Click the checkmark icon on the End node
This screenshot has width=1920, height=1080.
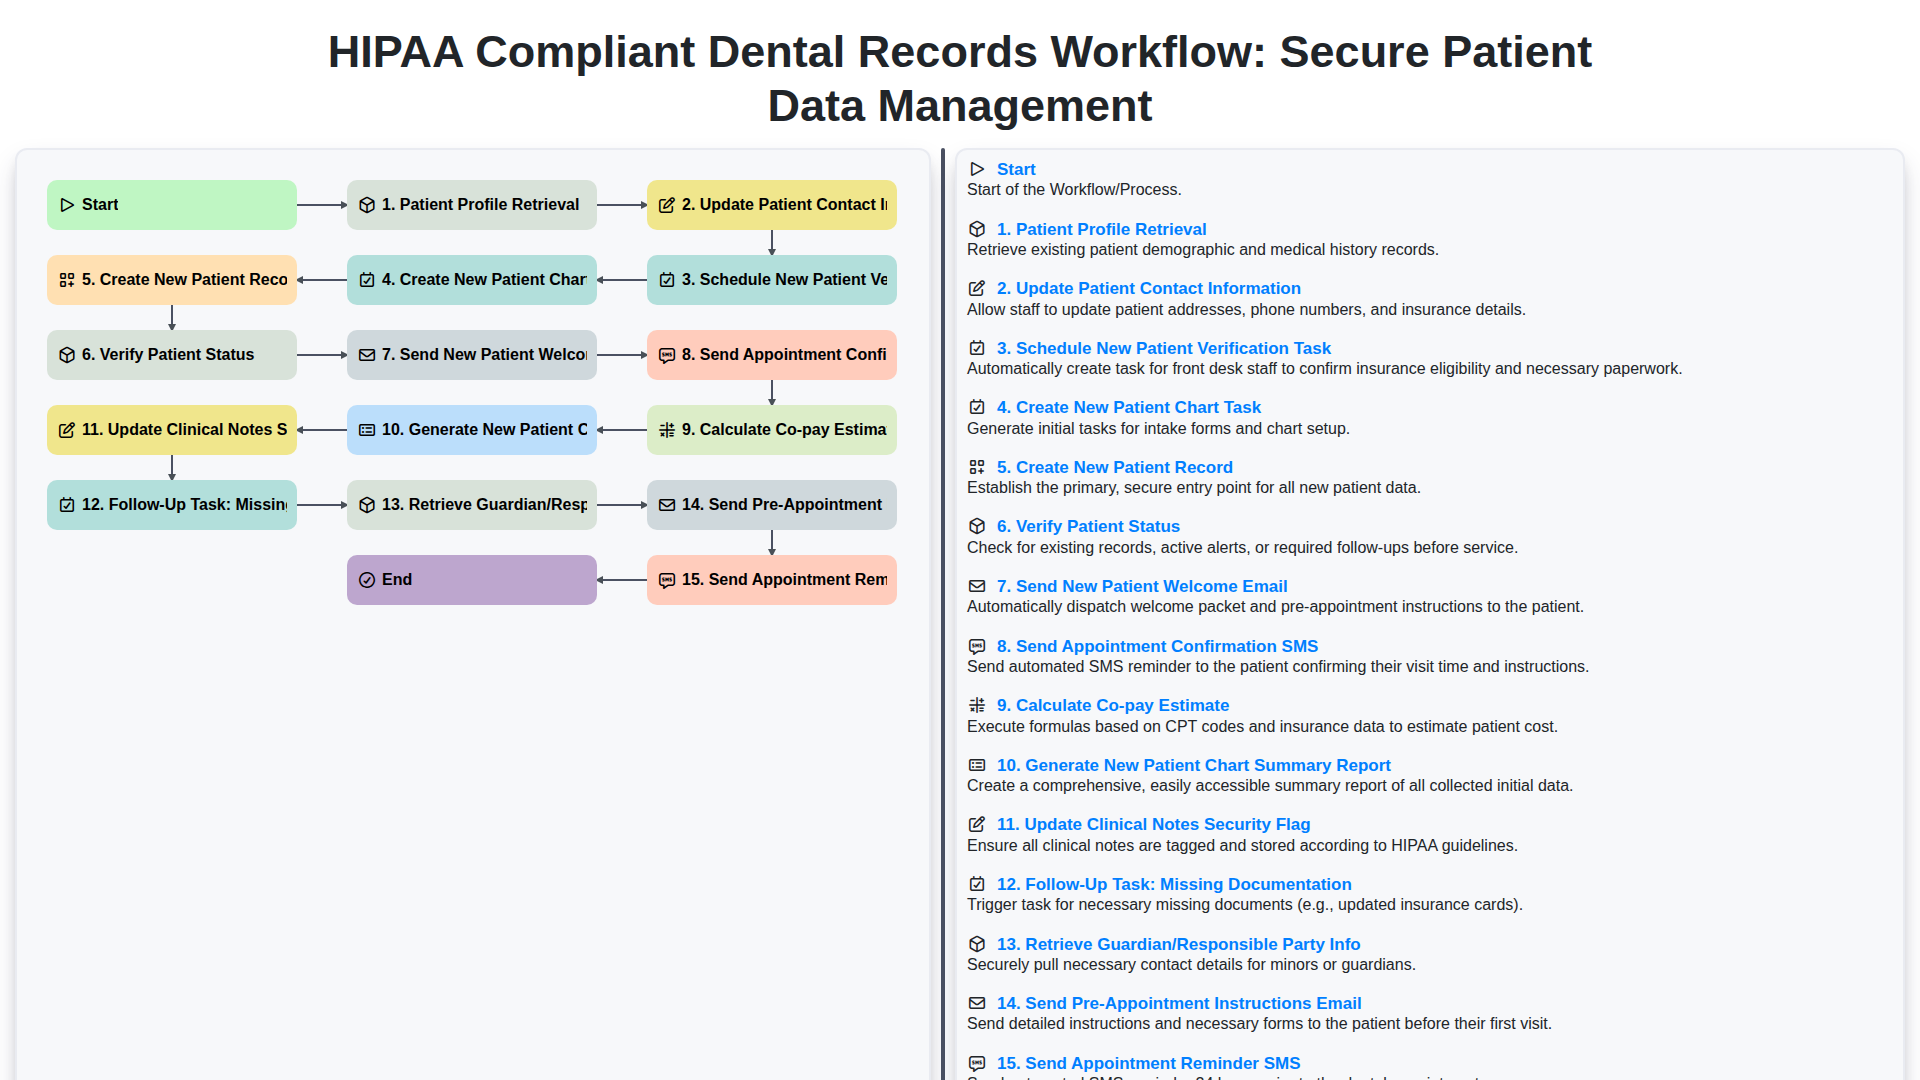pyautogui.click(x=365, y=579)
